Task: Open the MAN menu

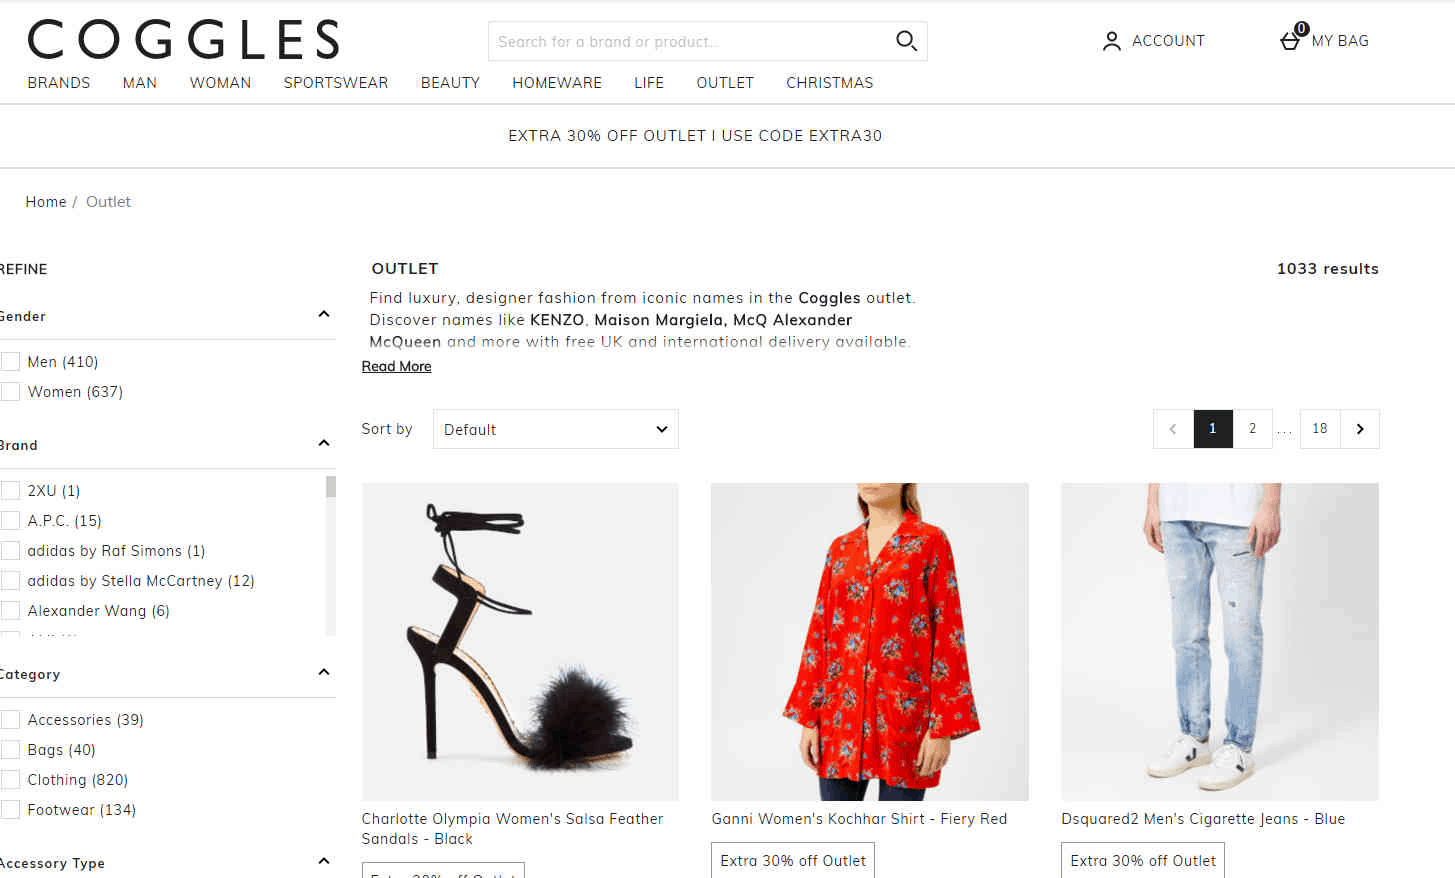Action: tap(140, 83)
